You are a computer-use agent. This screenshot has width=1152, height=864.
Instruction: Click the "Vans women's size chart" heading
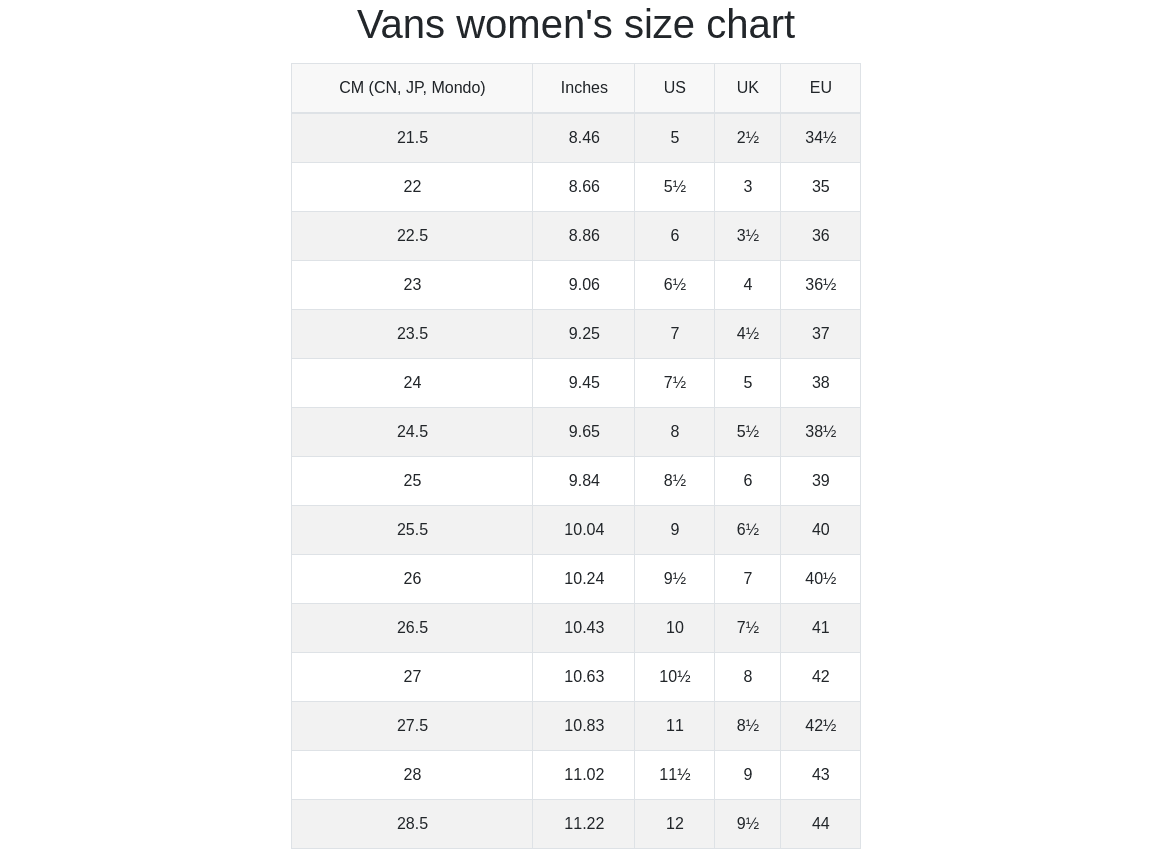575,25
